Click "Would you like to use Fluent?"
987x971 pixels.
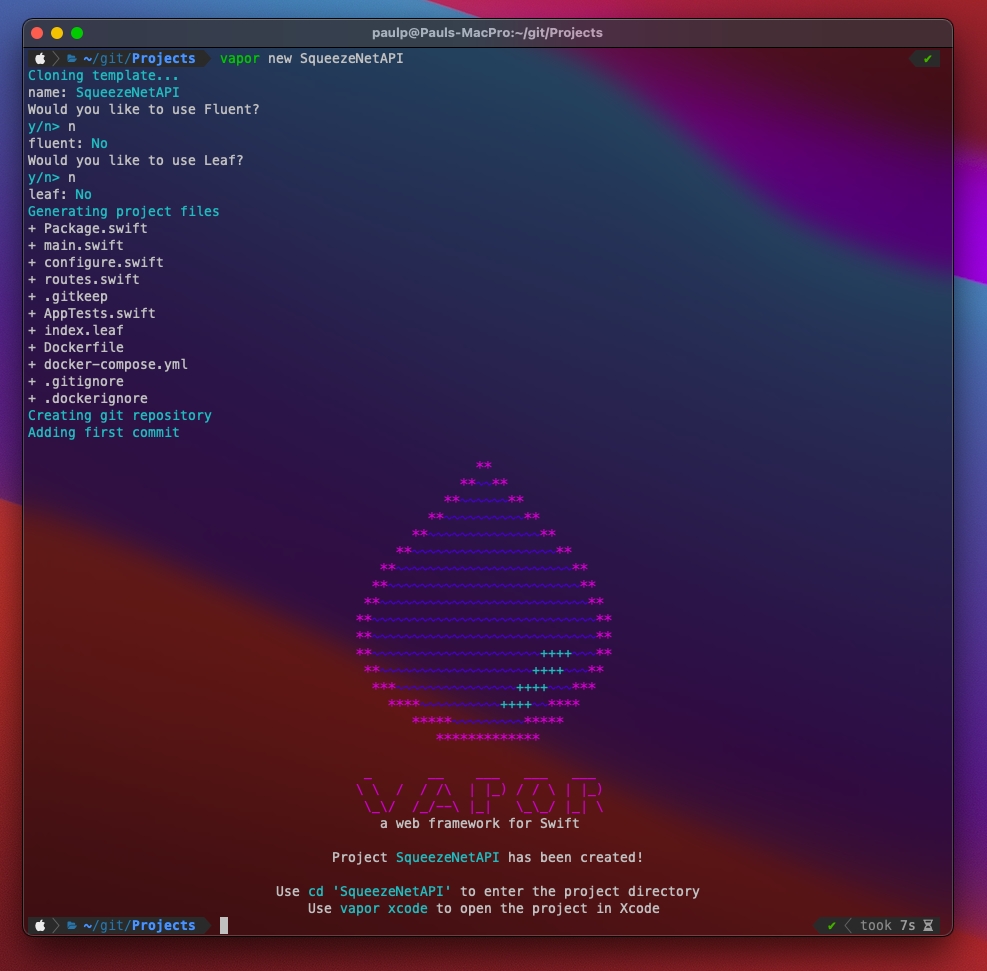[x=144, y=109]
